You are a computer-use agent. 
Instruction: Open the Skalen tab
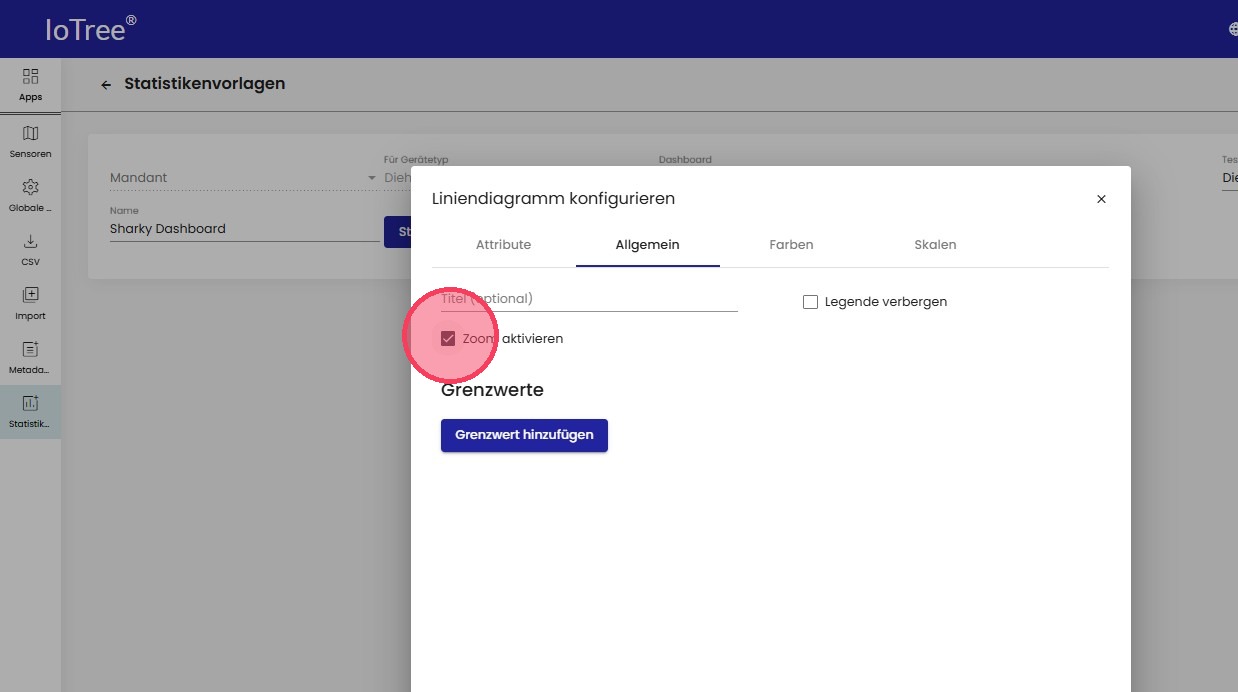pyautogui.click(x=935, y=245)
